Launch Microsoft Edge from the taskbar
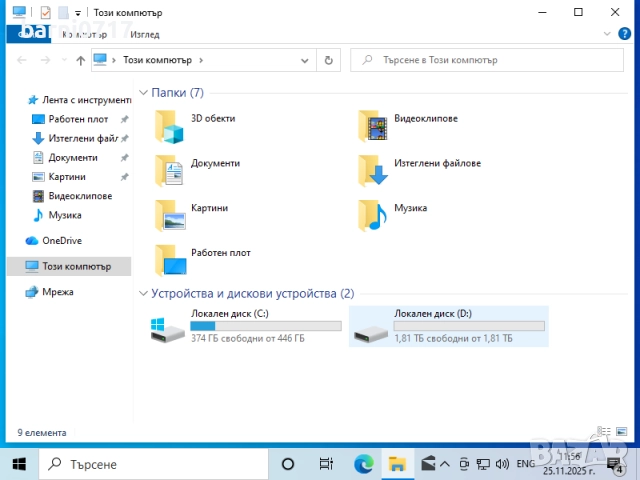 point(364,464)
